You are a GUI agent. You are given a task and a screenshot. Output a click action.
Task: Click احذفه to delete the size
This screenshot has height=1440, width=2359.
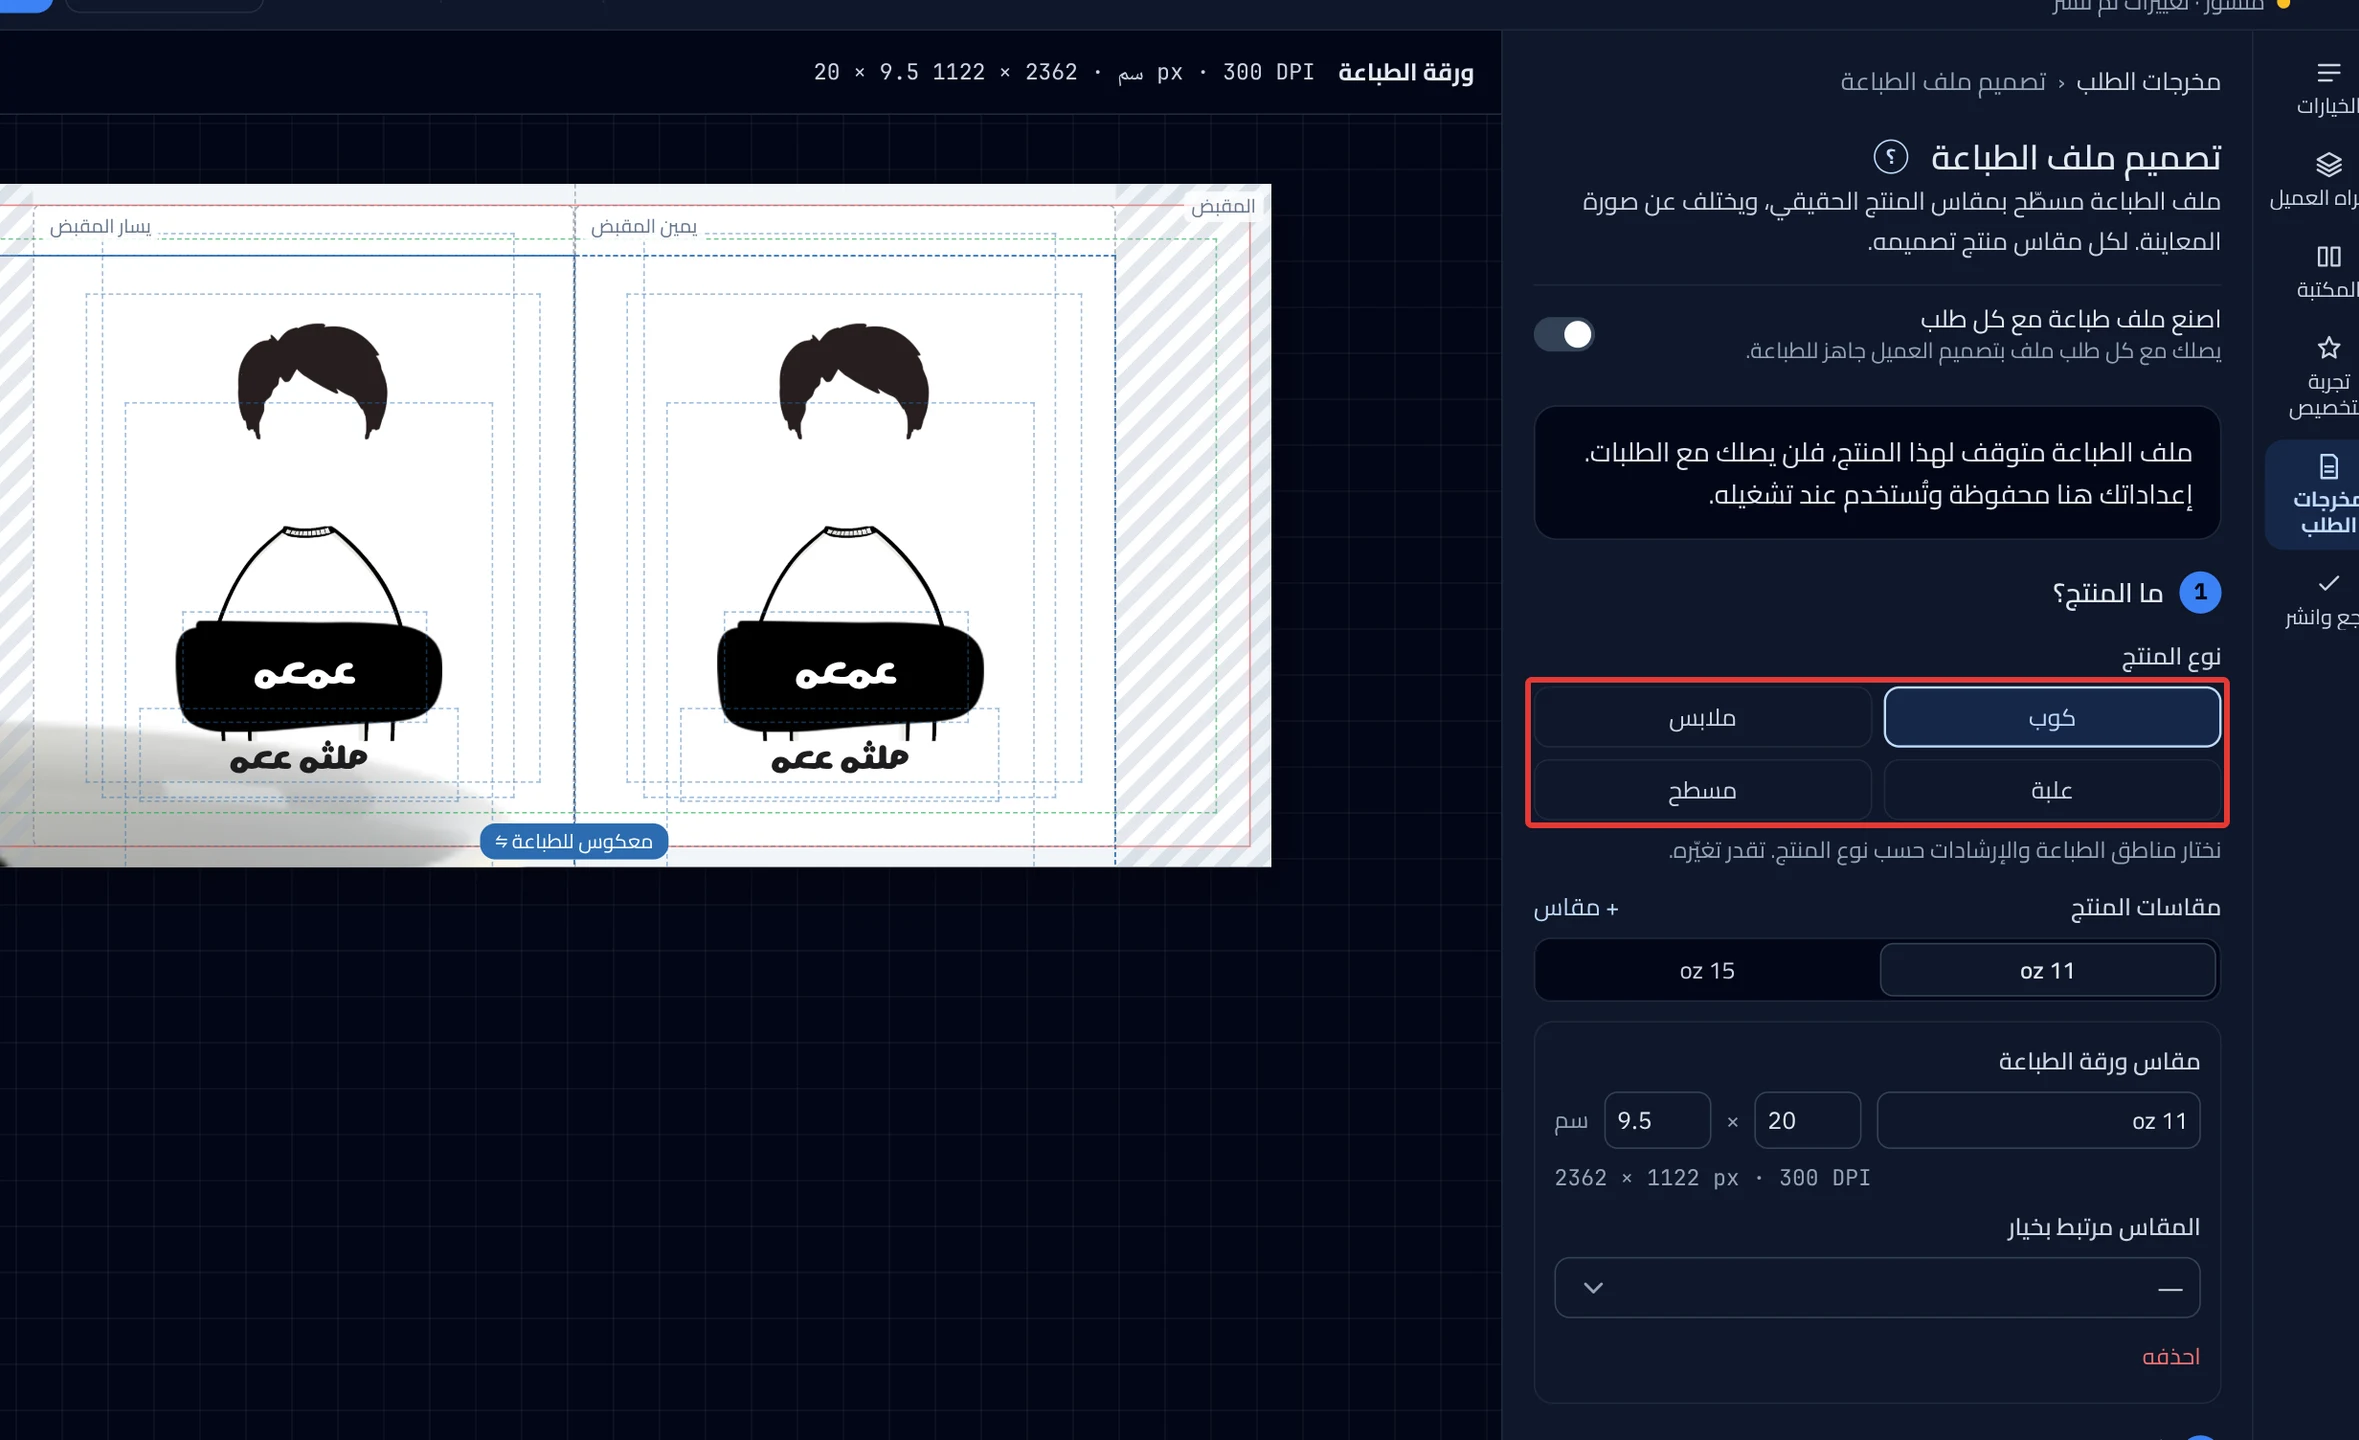[2170, 1356]
